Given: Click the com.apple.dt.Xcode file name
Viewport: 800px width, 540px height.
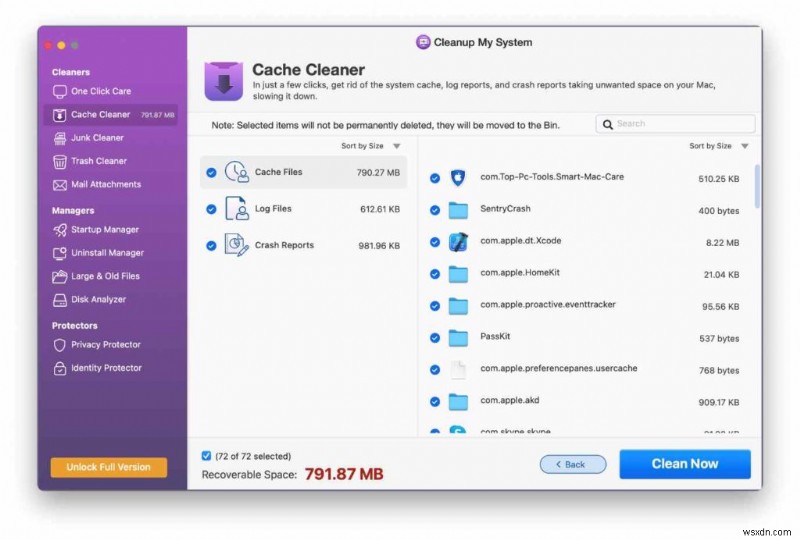Looking at the screenshot, I should [x=520, y=240].
